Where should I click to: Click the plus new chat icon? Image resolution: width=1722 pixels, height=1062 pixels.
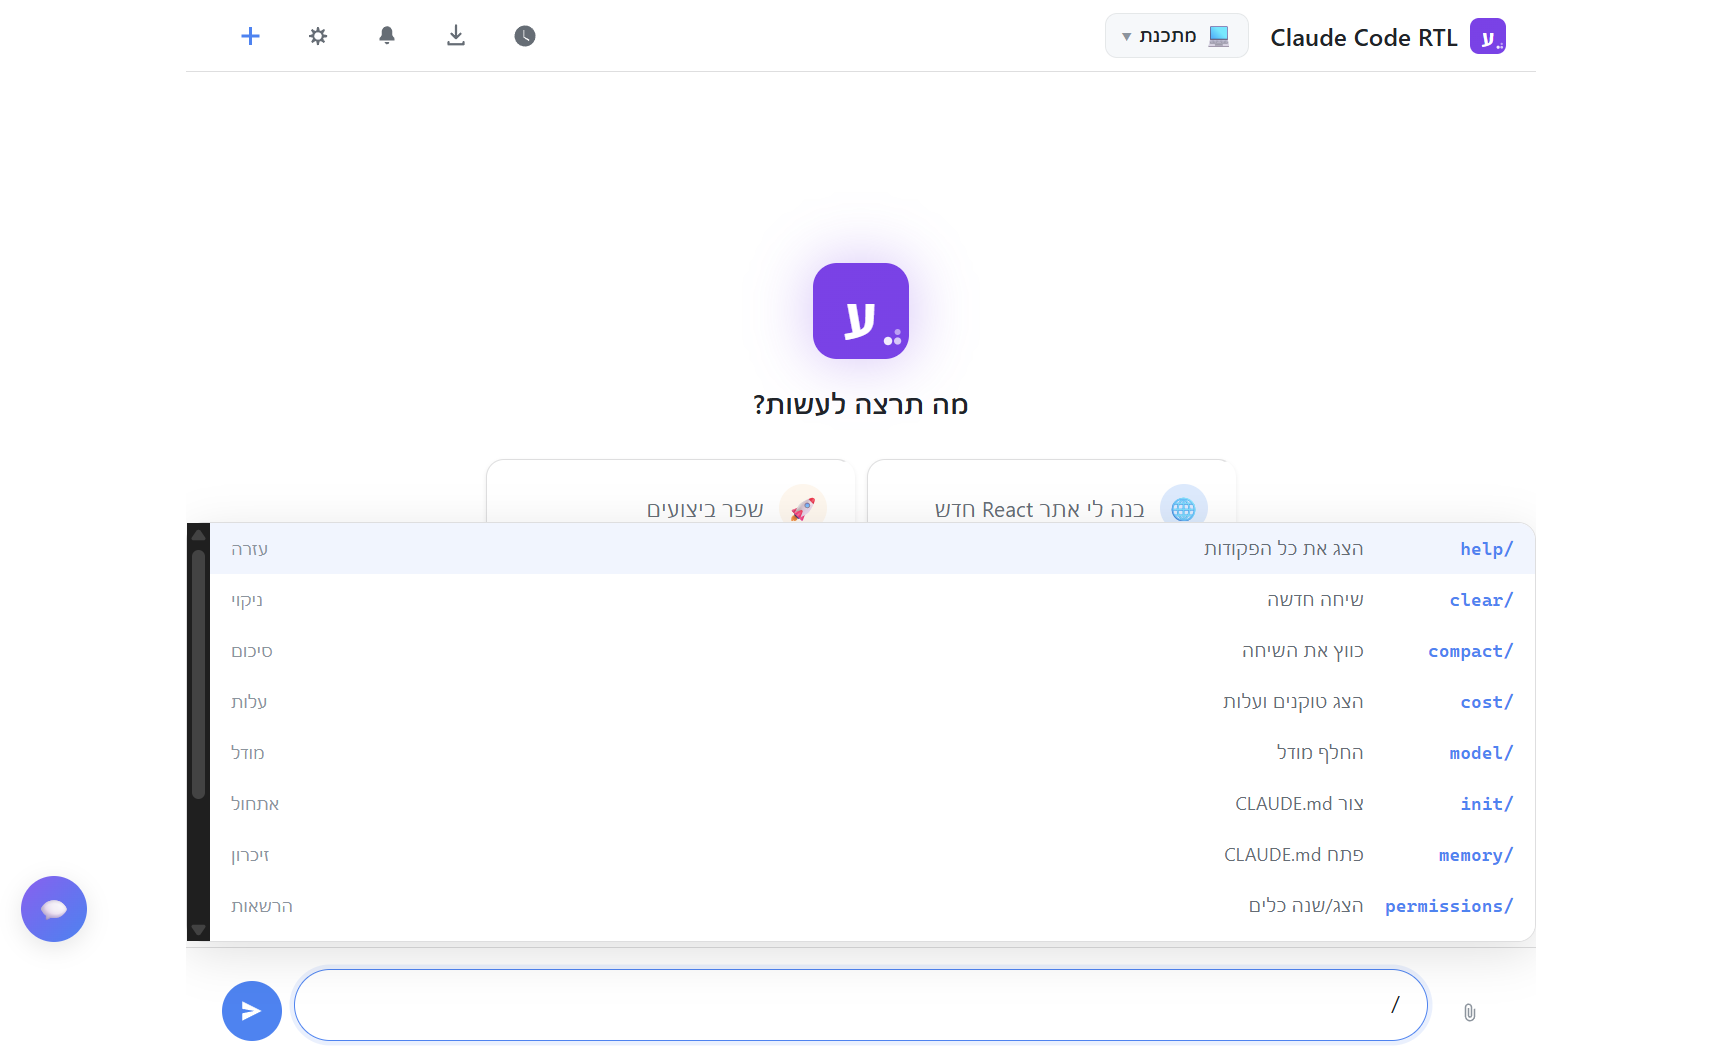pyautogui.click(x=250, y=36)
